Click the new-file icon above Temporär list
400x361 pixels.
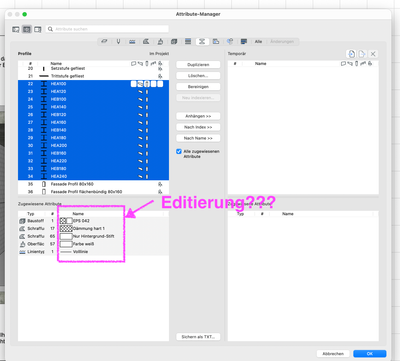tap(362, 54)
